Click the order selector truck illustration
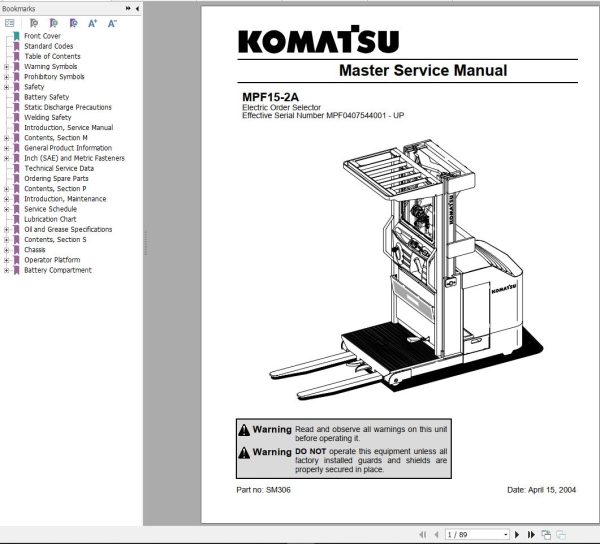 click(406, 269)
